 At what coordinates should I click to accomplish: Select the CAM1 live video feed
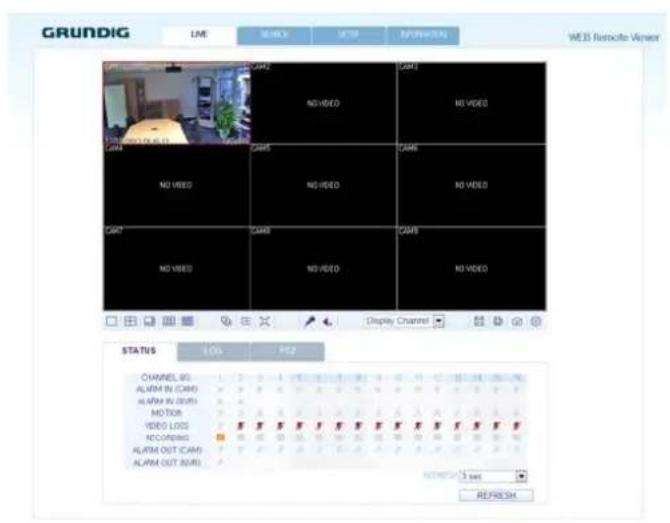pyautogui.click(x=176, y=103)
